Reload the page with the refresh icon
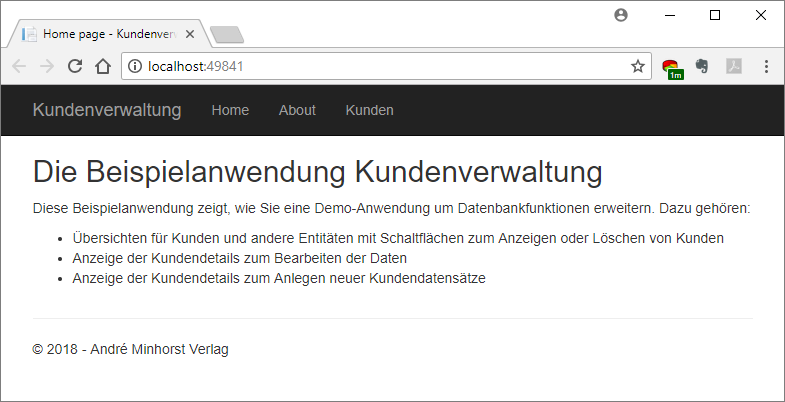The width and height of the screenshot is (785, 402). coord(75,66)
